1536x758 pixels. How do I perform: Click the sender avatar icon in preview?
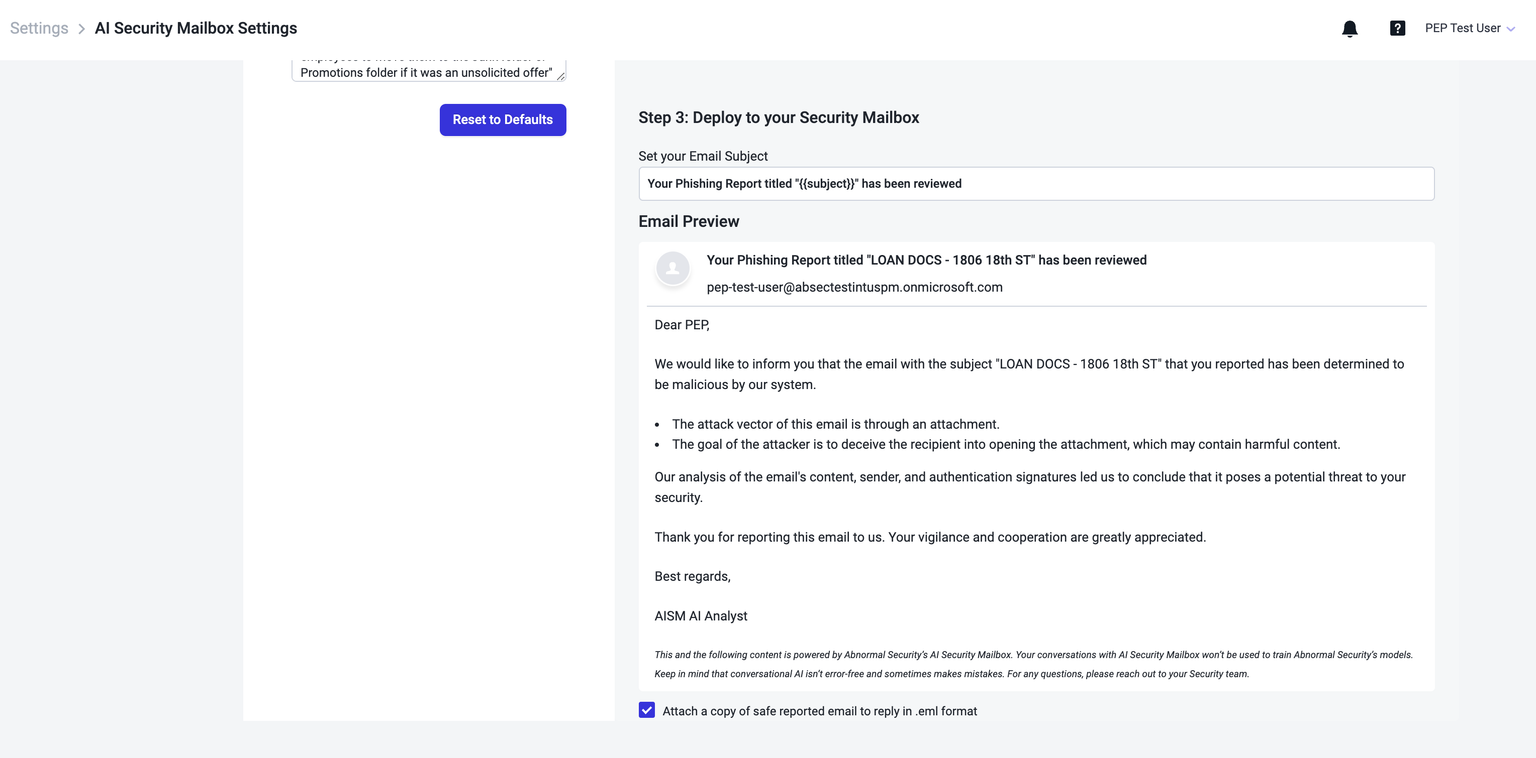(x=672, y=268)
